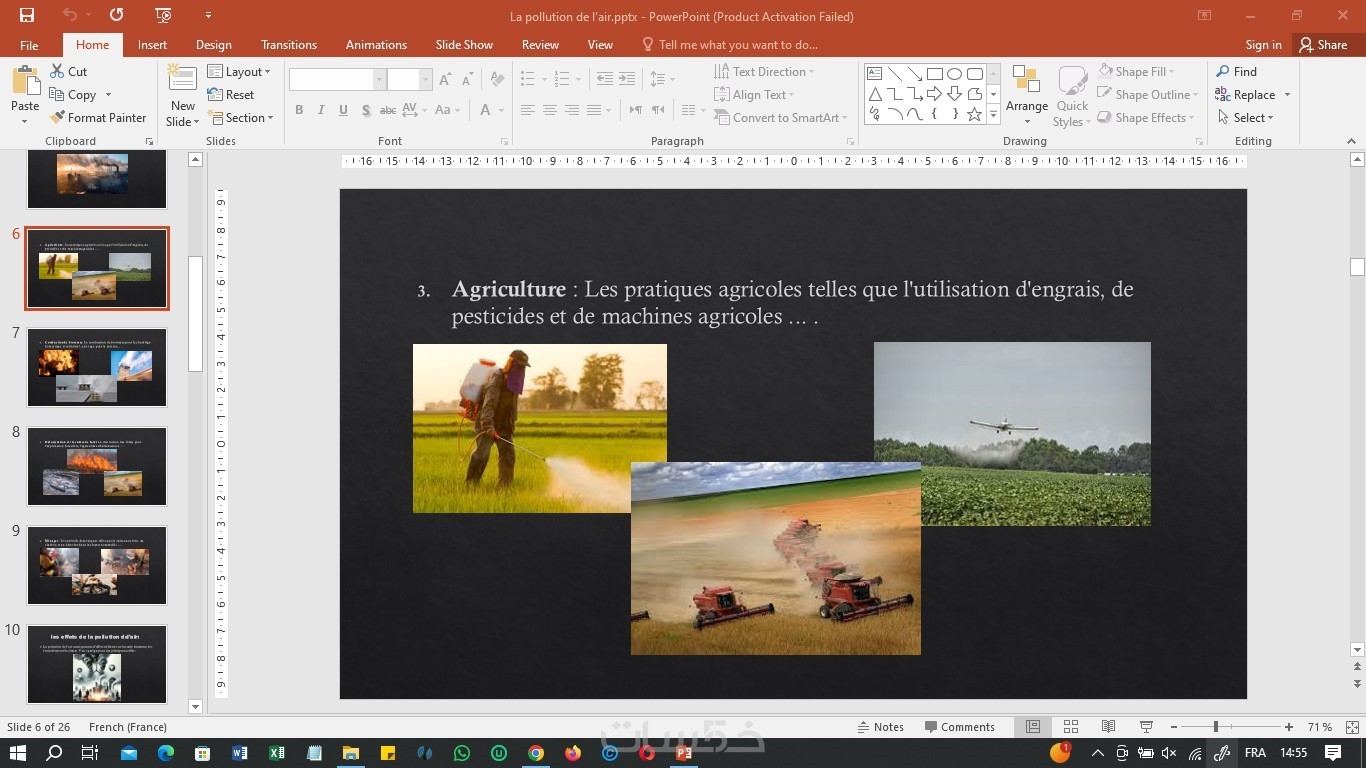Open Google Chrome from the taskbar
This screenshot has height=768, width=1366.
[x=536, y=753]
